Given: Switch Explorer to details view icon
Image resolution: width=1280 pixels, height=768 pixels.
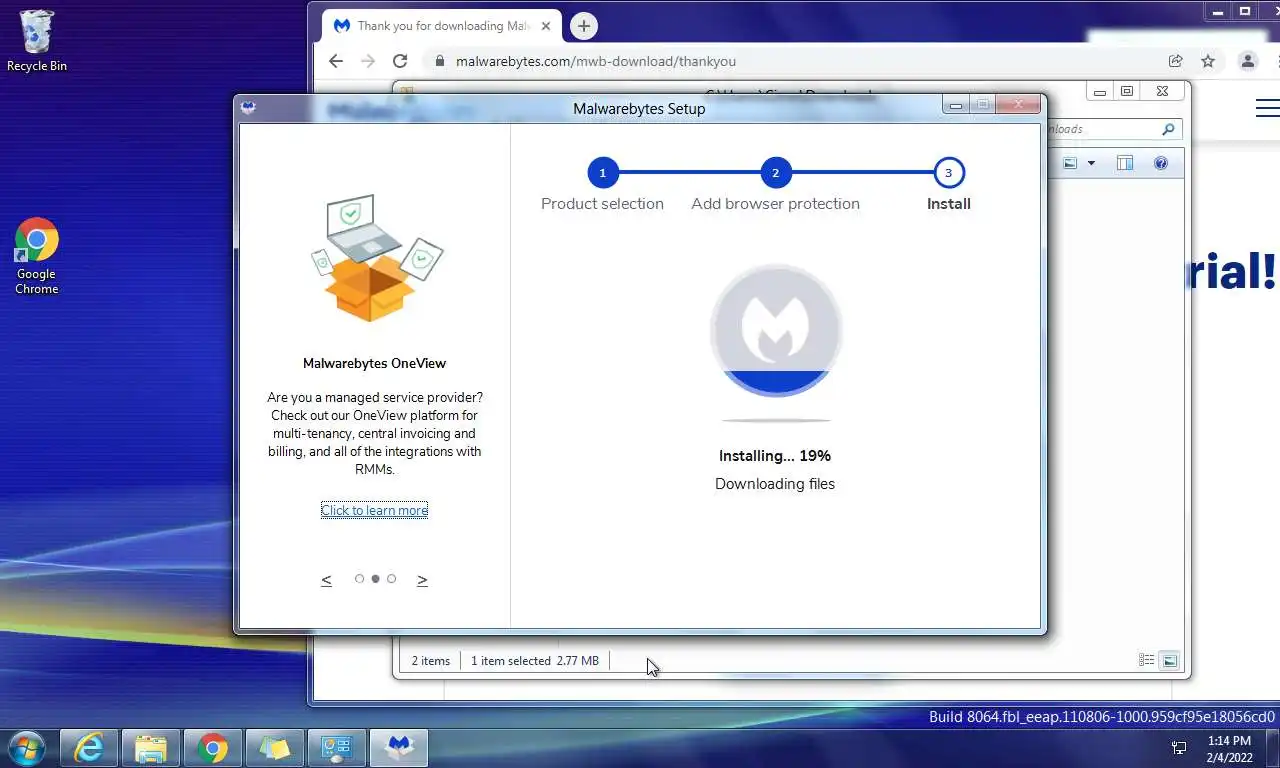Looking at the screenshot, I should coord(1147,660).
